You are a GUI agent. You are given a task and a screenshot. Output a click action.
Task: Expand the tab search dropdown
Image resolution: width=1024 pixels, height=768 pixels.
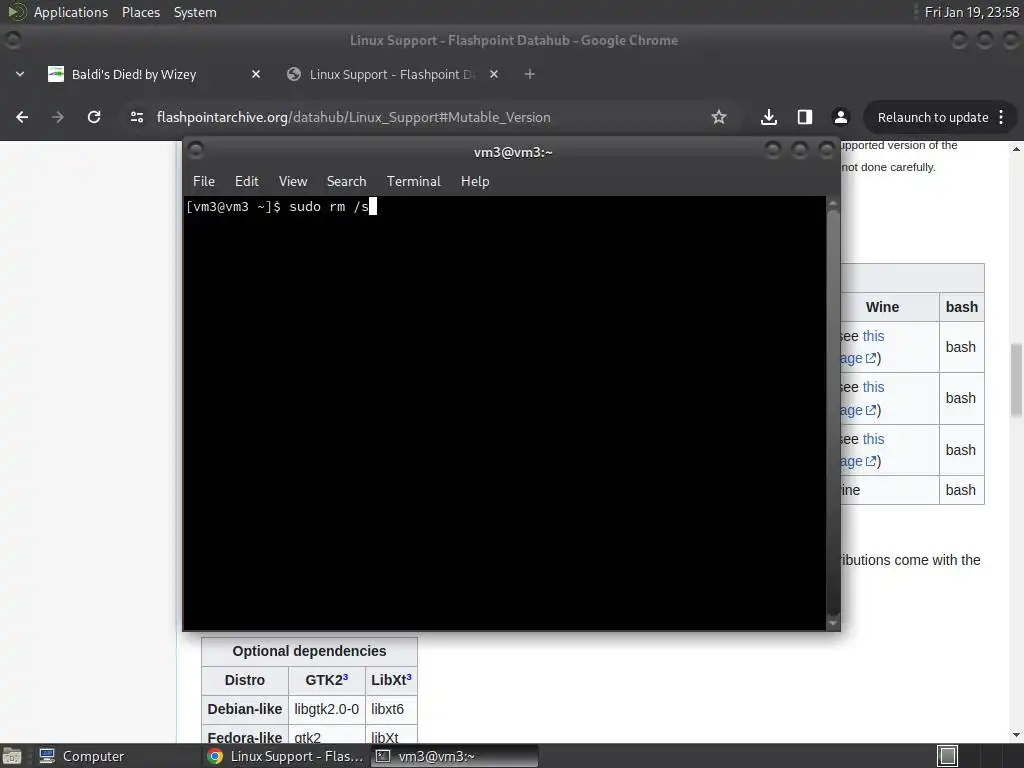(20, 74)
